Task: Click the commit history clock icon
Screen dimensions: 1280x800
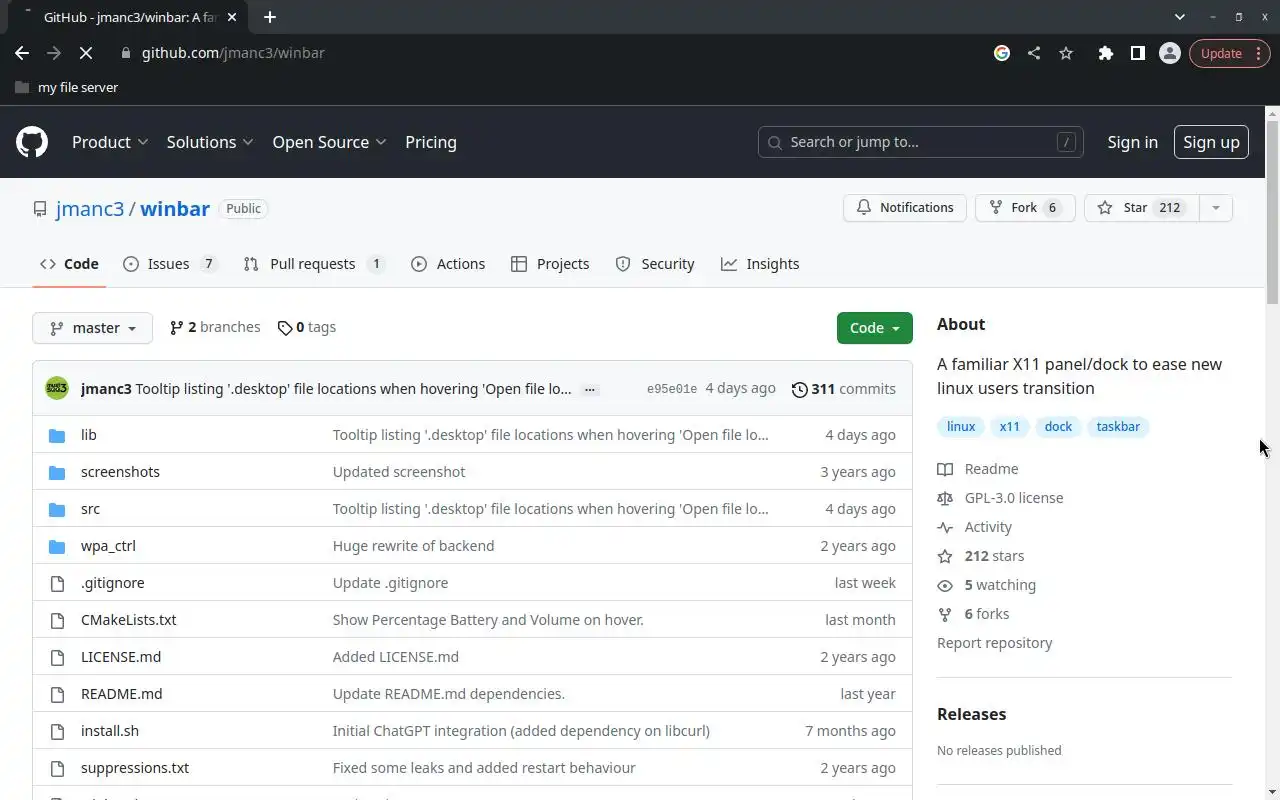Action: [x=799, y=389]
